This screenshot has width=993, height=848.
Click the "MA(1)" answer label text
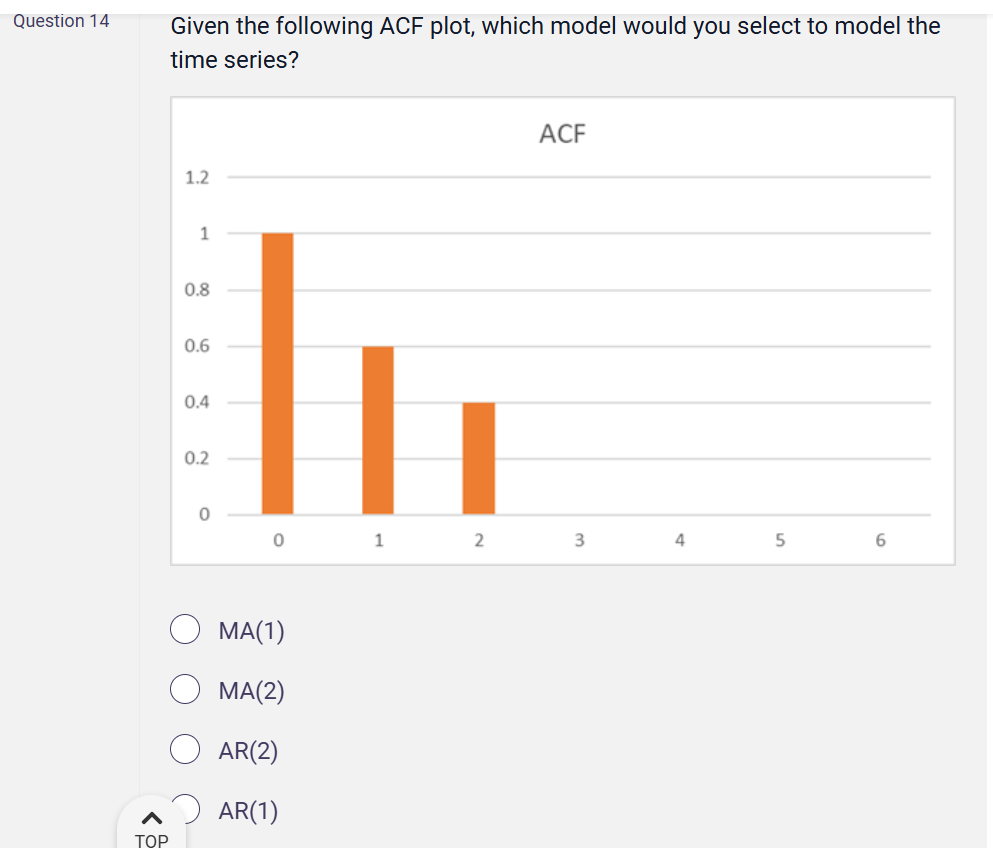pyautogui.click(x=251, y=631)
